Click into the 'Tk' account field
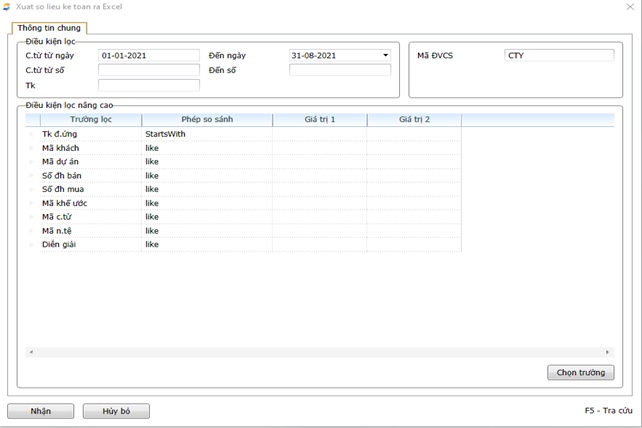The width and height of the screenshot is (642, 428). (x=148, y=85)
